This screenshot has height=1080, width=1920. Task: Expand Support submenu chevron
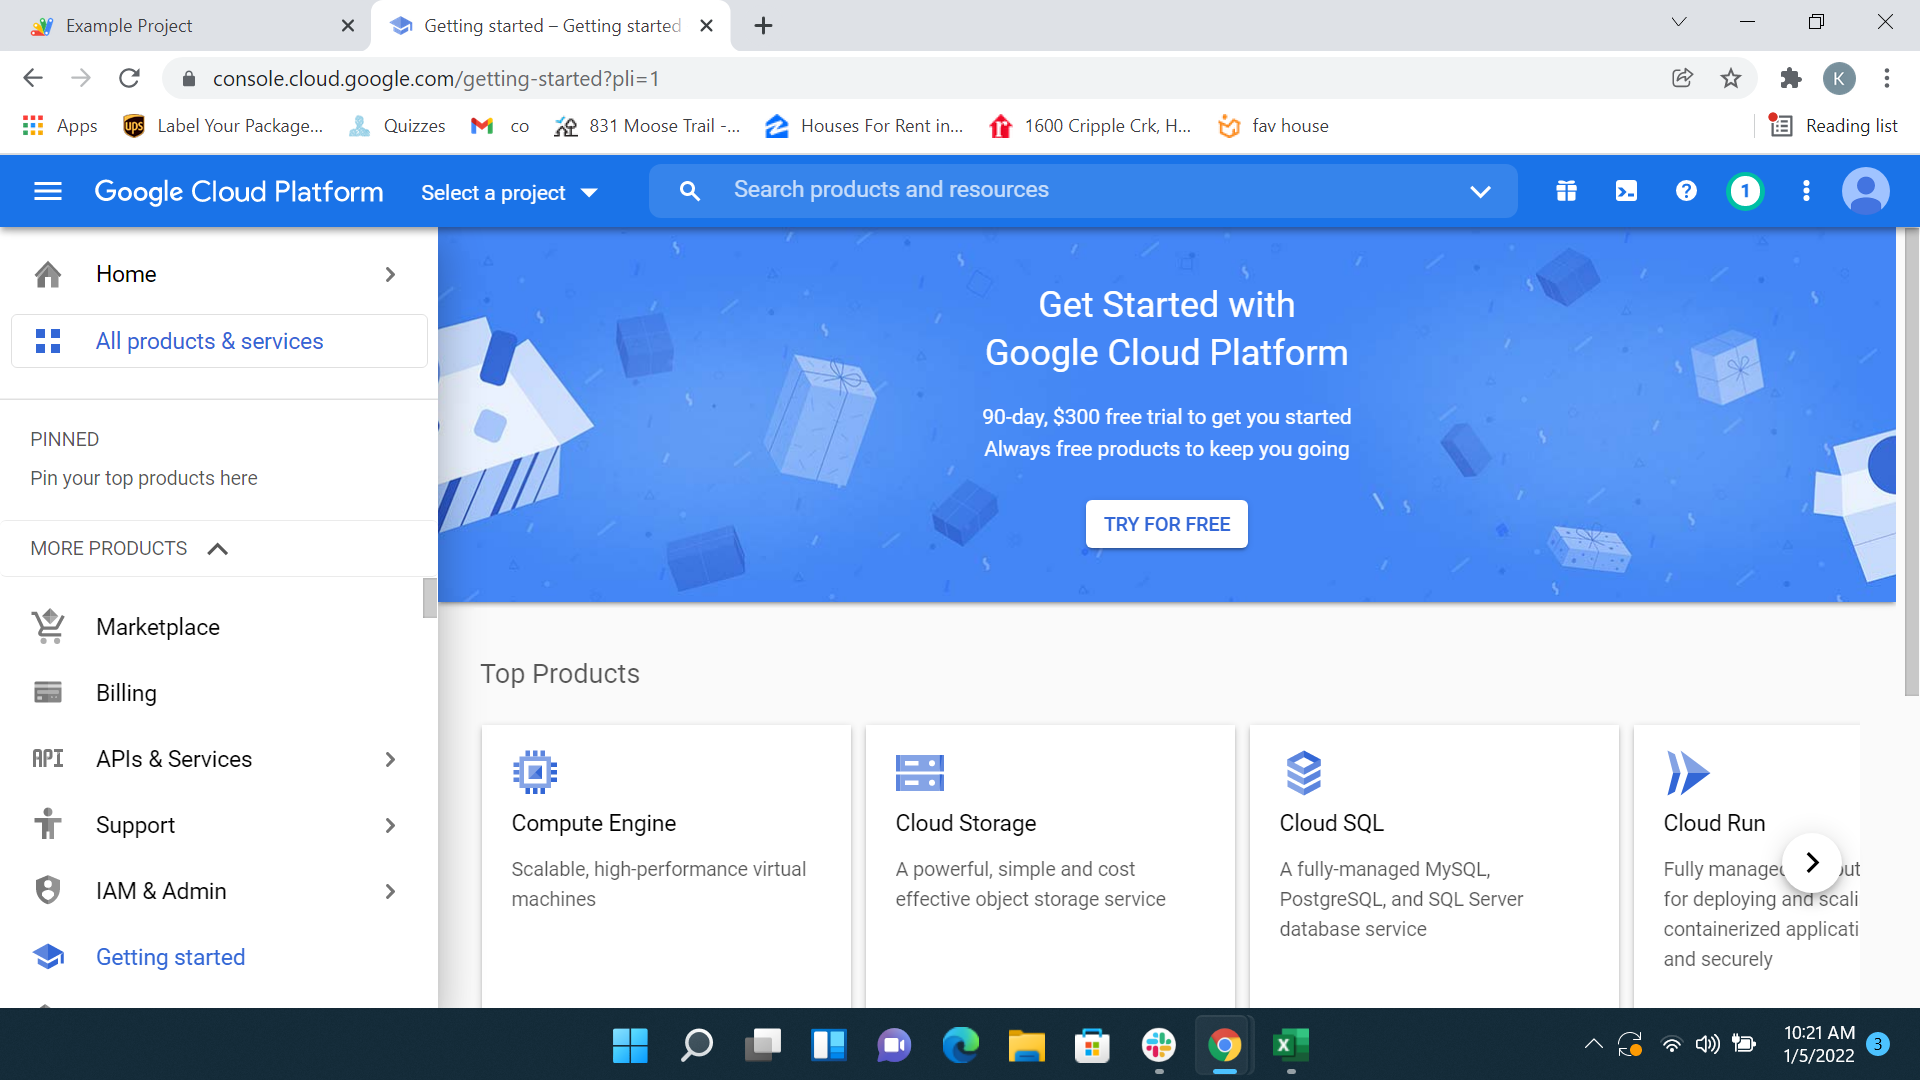click(390, 825)
